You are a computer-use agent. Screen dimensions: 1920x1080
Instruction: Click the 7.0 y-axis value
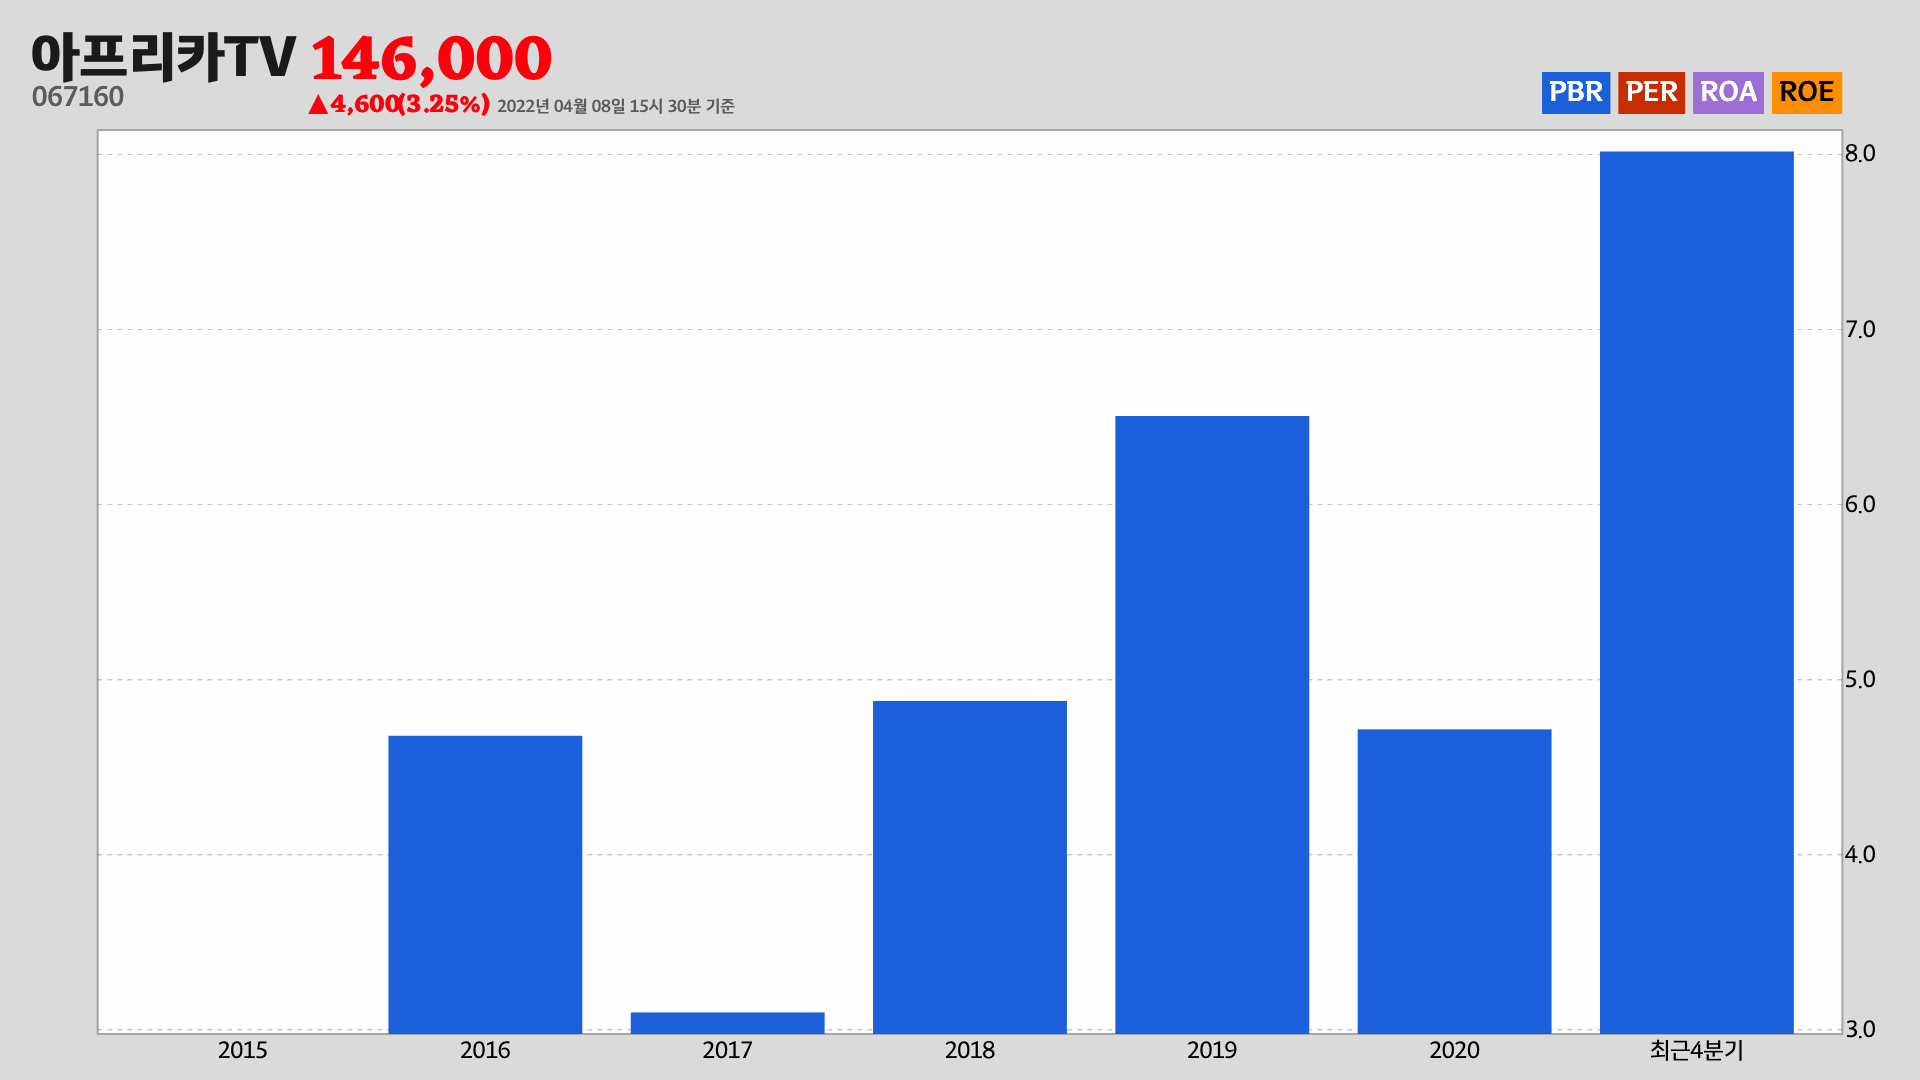tap(1860, 329)
